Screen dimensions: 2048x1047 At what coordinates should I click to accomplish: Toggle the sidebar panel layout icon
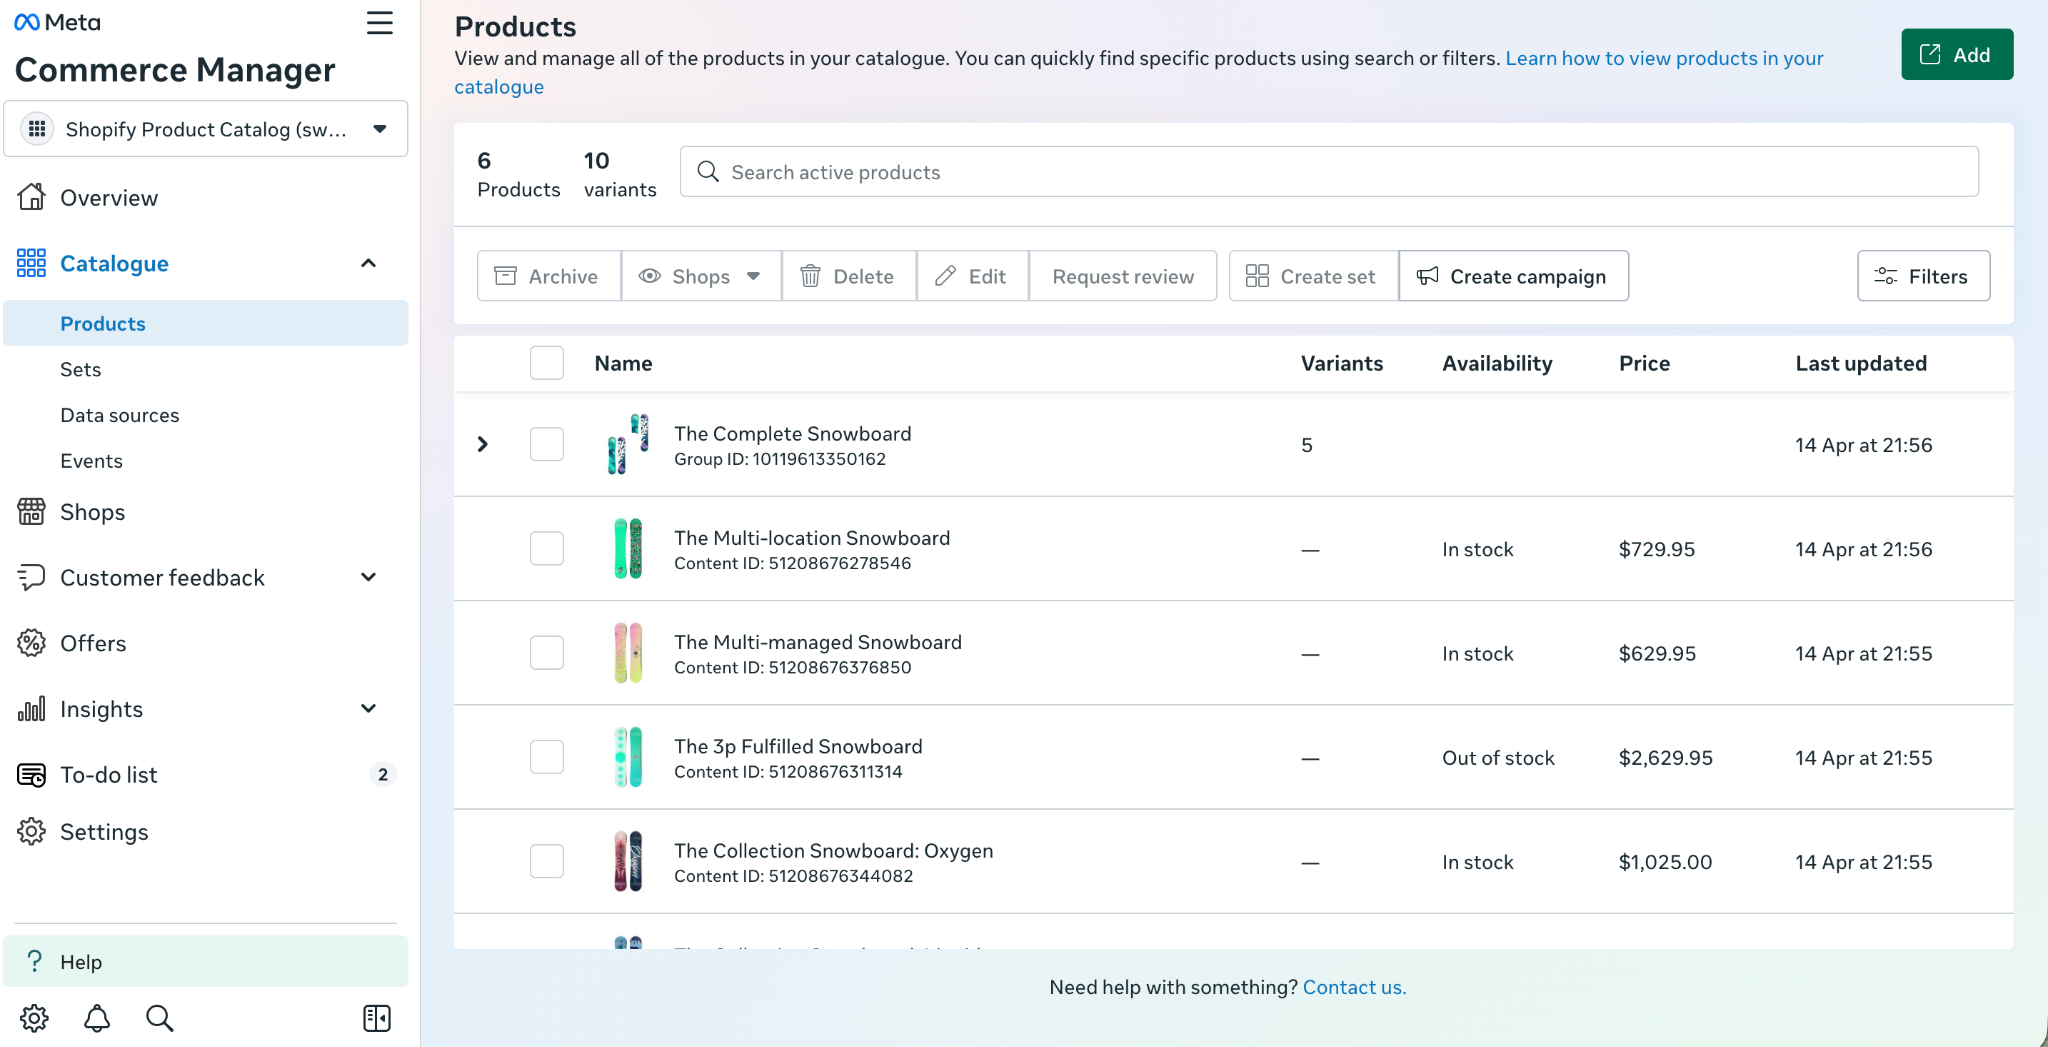[x=377, y=1018]
